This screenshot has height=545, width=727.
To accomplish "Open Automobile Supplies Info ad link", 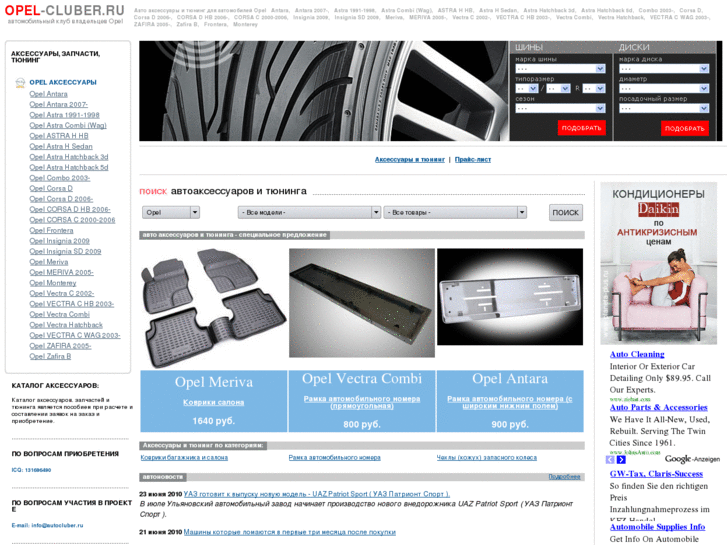I will pyautogui.click(x=657, y=527).
